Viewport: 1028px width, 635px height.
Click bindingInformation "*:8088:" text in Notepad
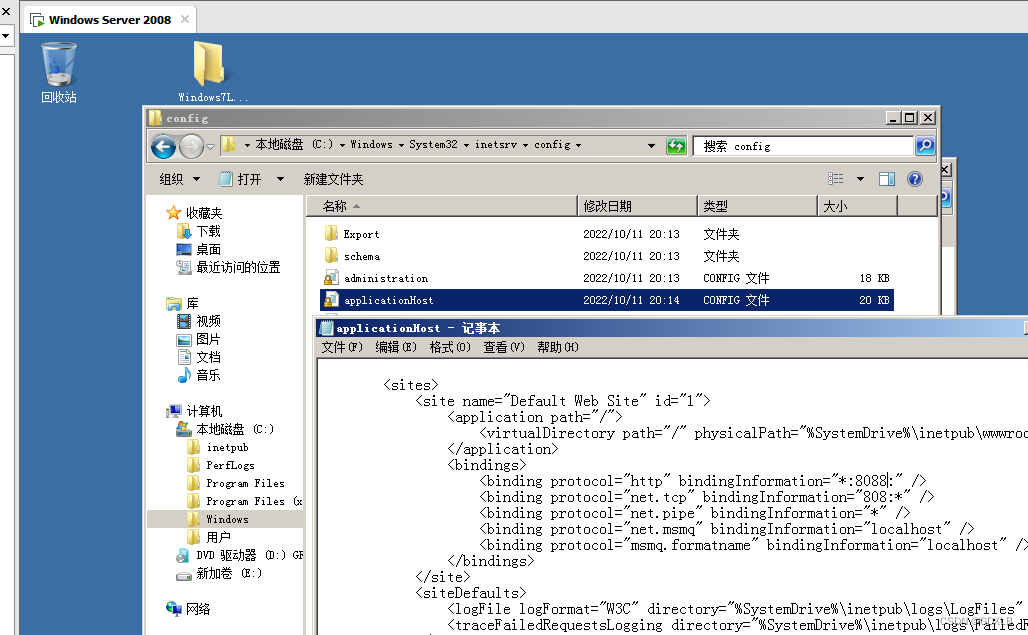(x=790, y=481)
